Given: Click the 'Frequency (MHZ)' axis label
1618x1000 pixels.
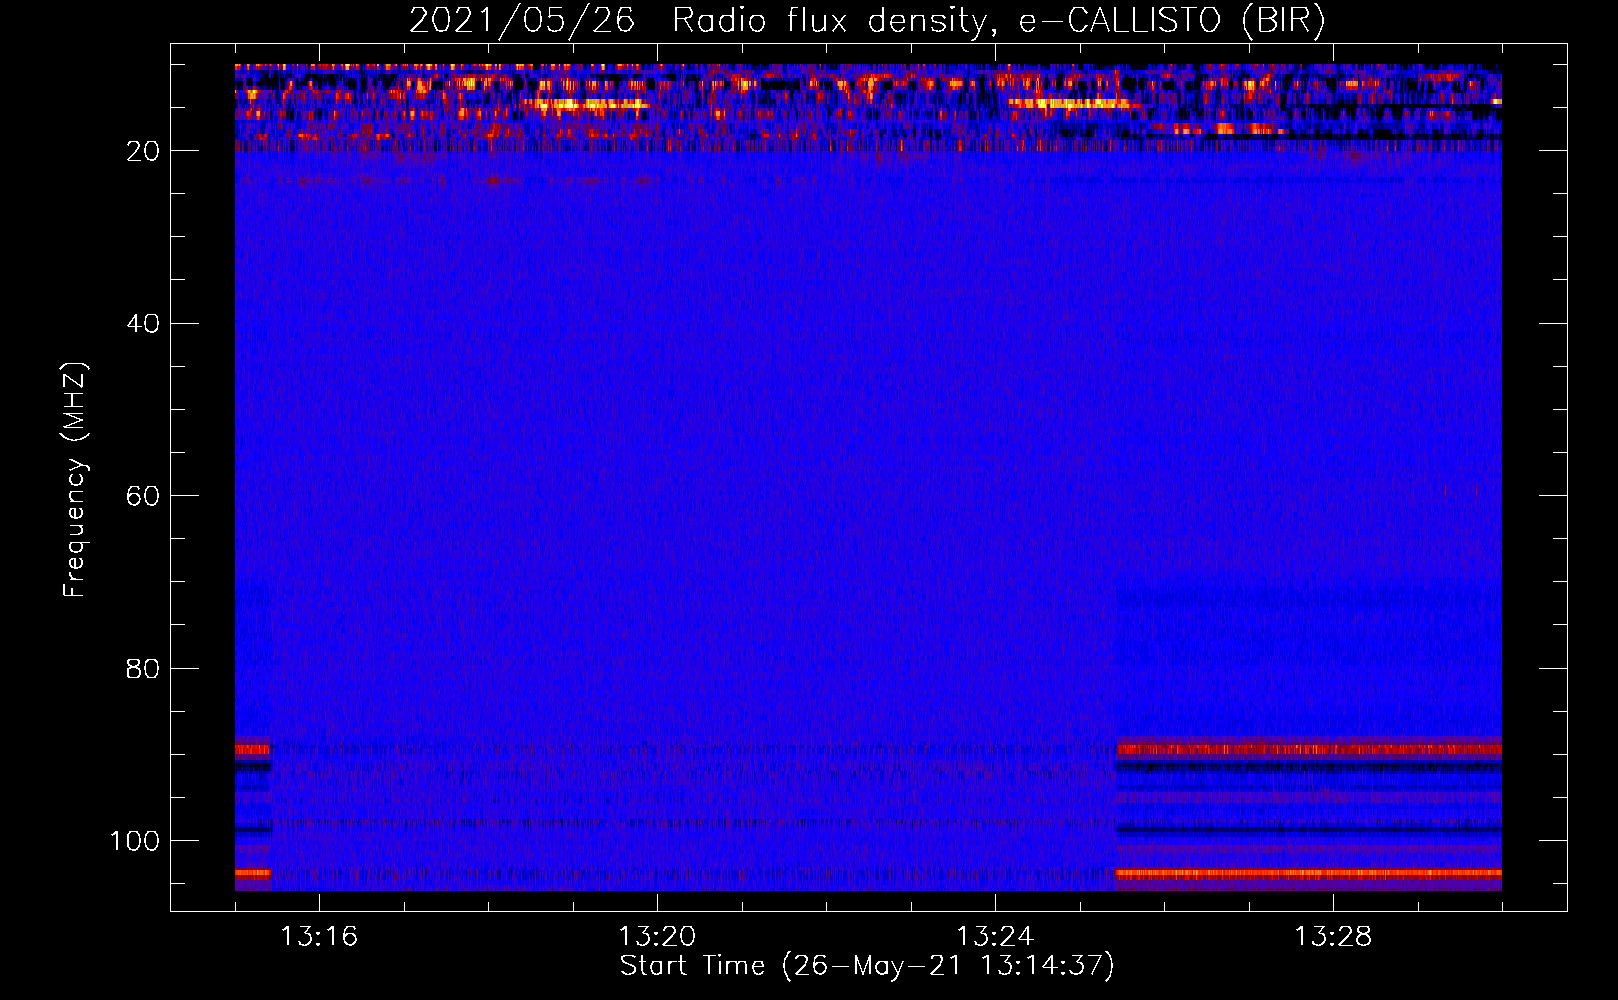Looking at the screenshot, I should tap(75, 480).
